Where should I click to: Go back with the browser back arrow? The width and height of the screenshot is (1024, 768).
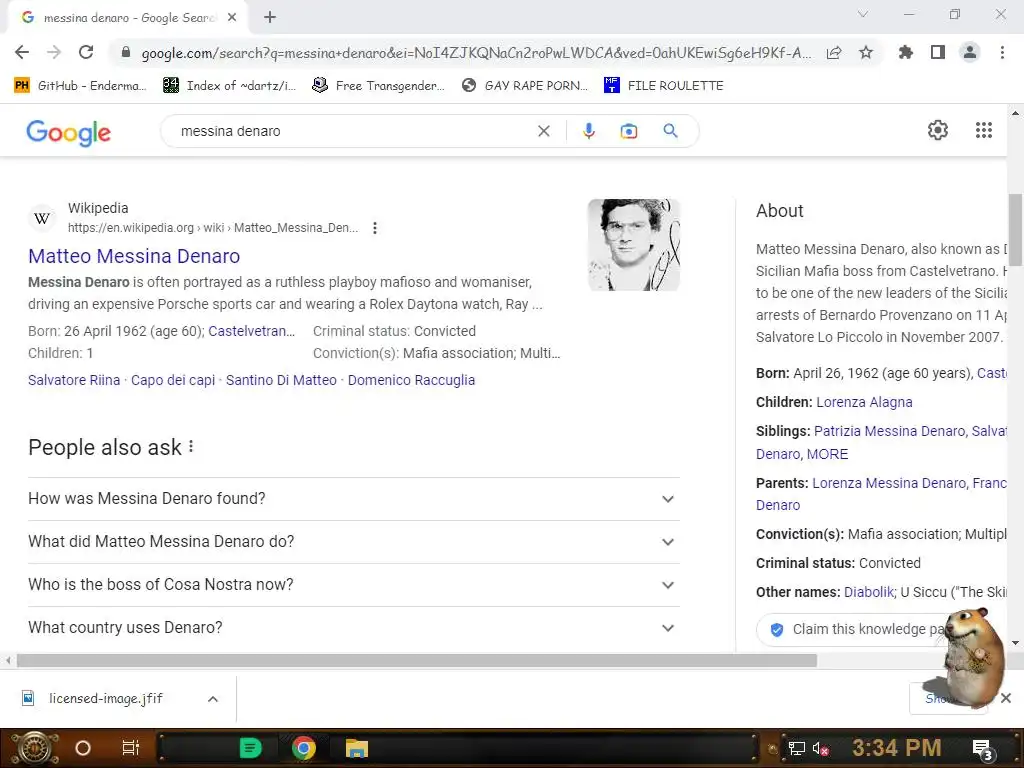tap(22, 52)
